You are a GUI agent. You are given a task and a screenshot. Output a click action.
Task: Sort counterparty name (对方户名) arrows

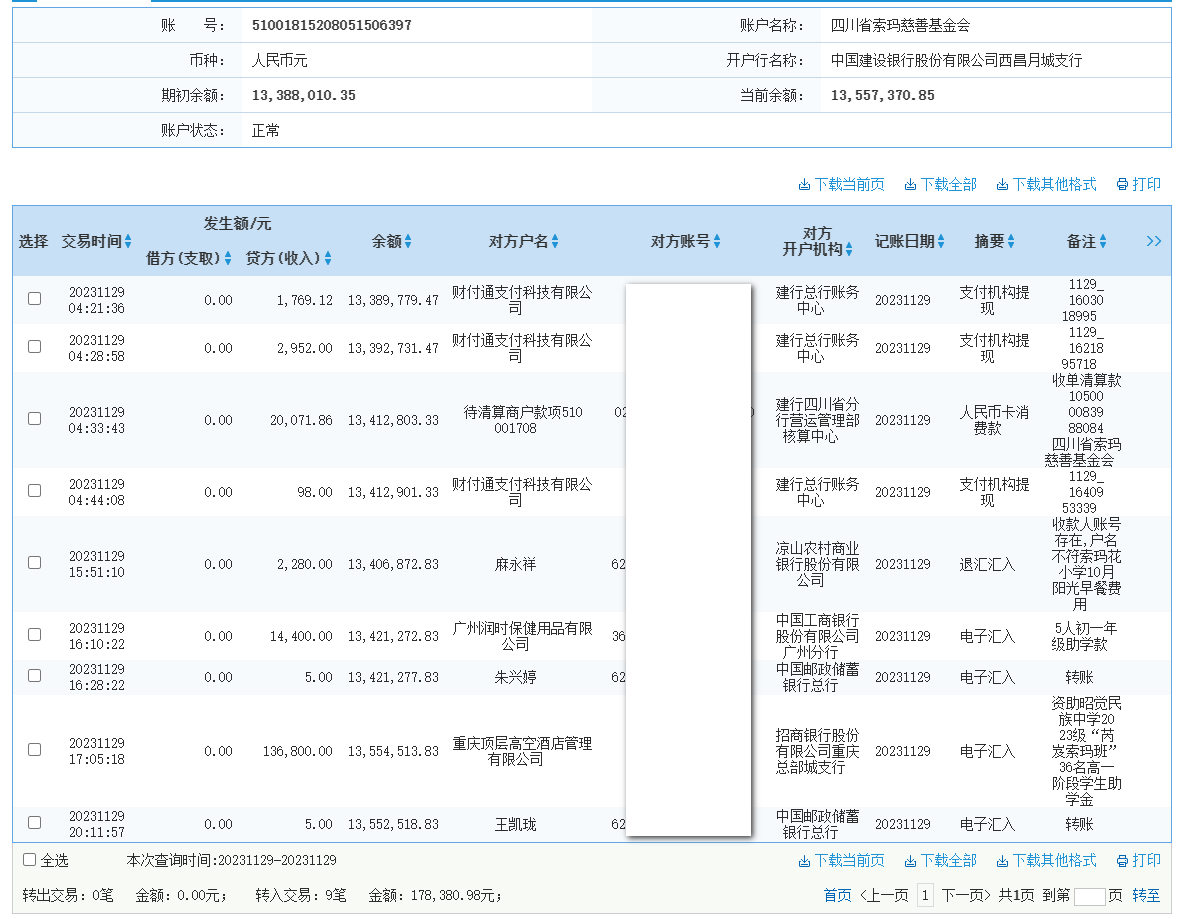click(555, 241)
